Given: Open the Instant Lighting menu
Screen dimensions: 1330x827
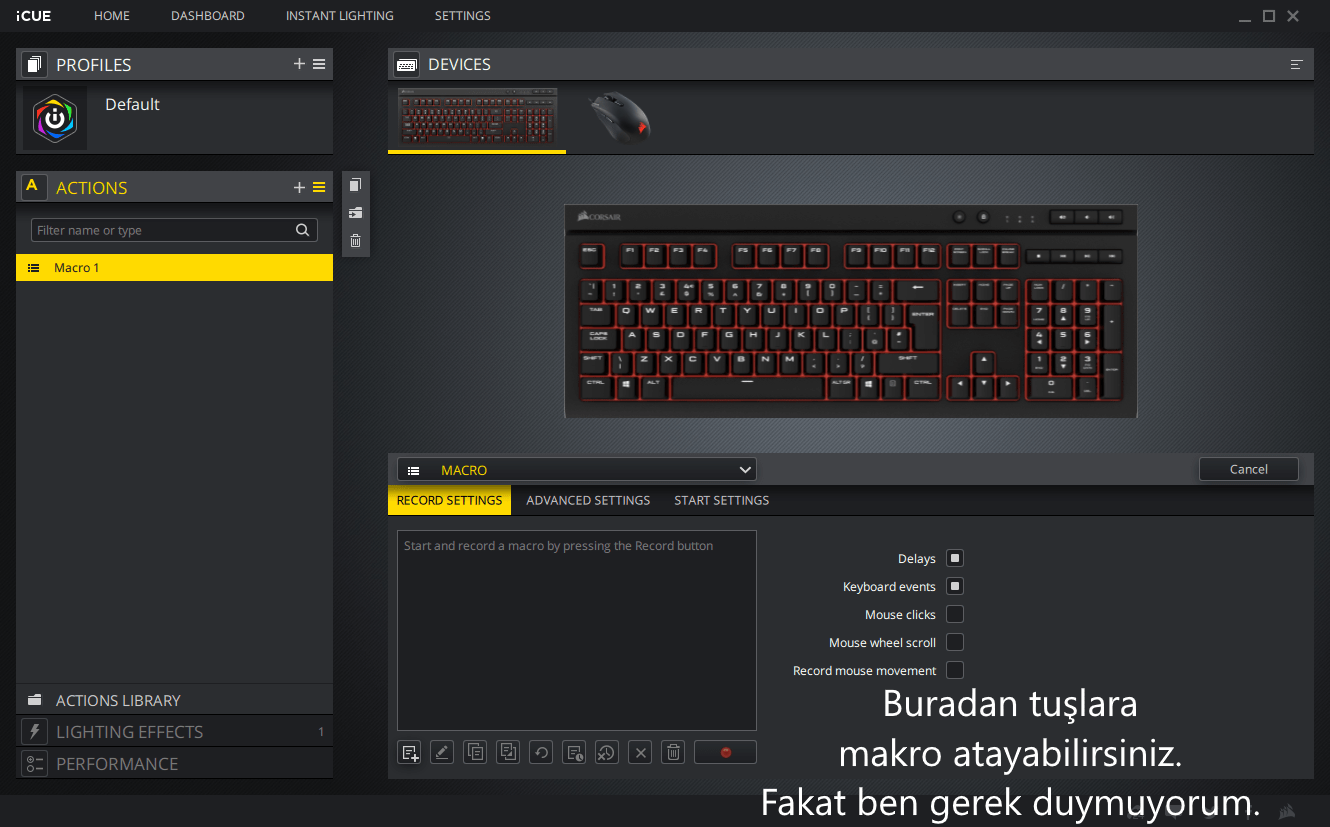Looking at the screenshot, I should point(340,16).
